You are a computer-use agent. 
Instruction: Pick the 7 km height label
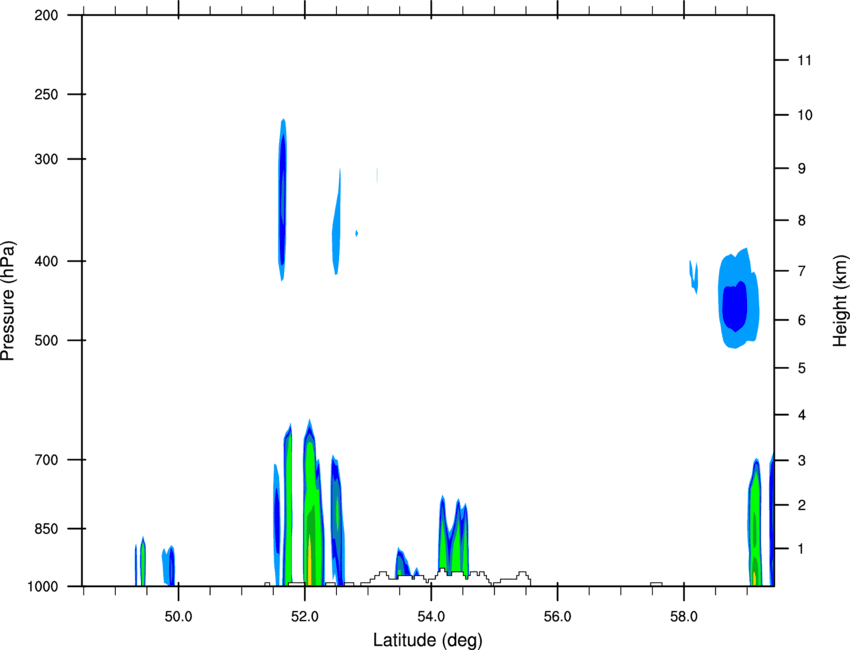[x=802, y=271]
